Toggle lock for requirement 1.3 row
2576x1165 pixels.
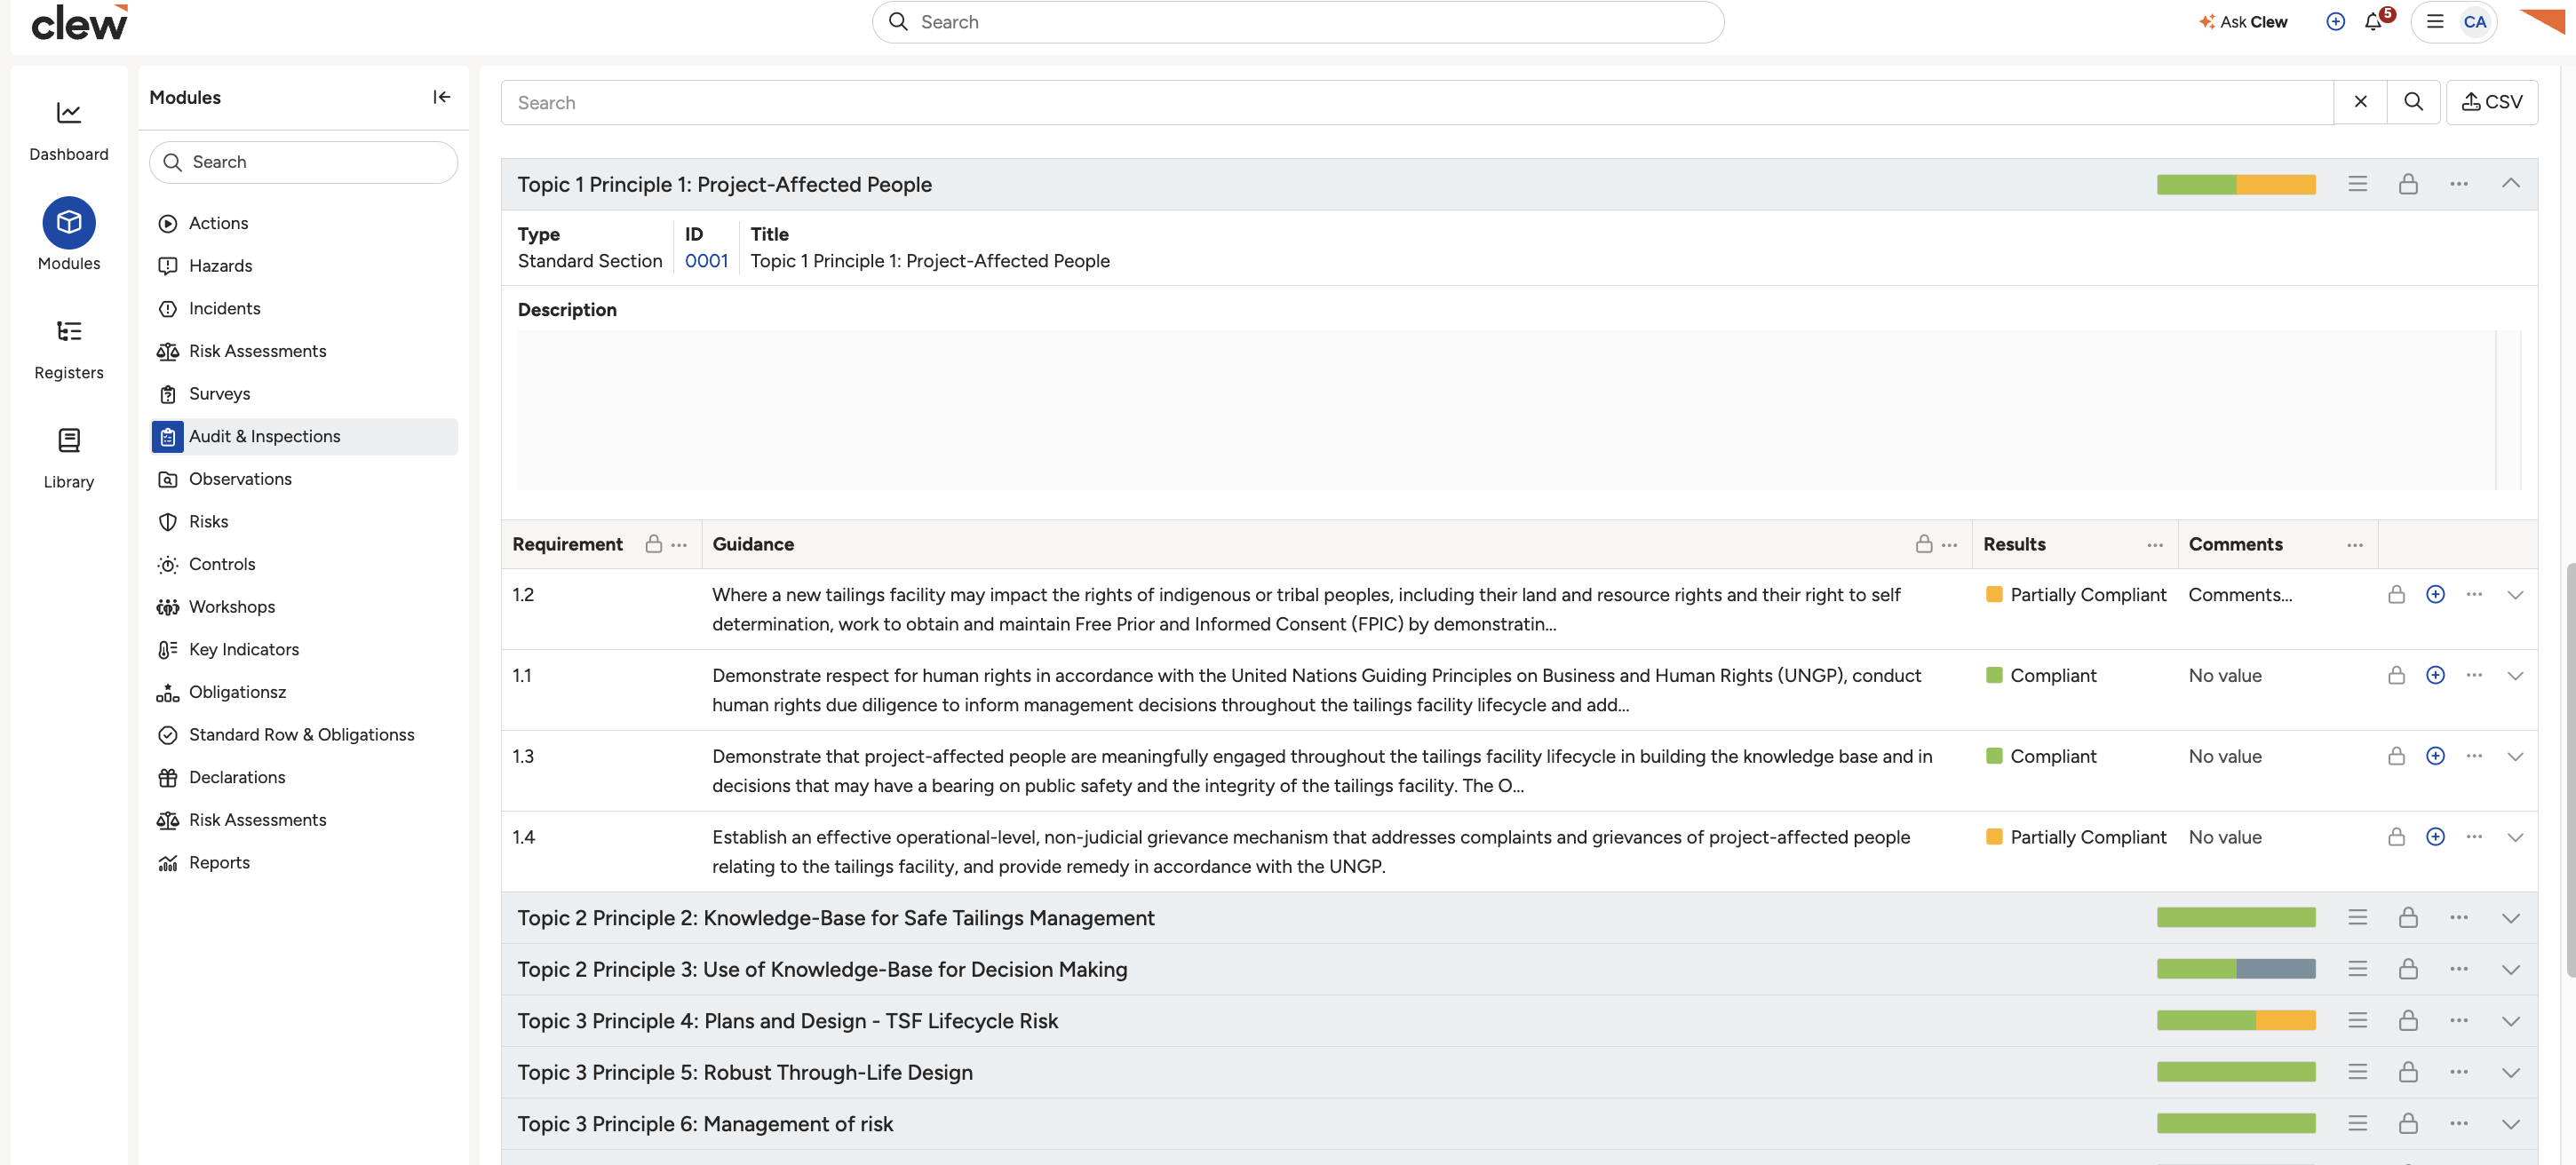point(2396,756)
